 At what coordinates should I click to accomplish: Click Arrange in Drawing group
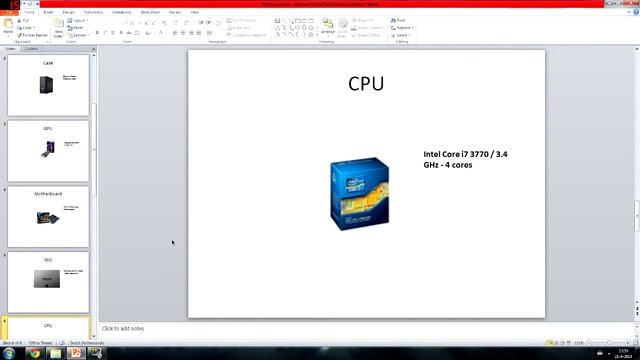click(328, 26)
